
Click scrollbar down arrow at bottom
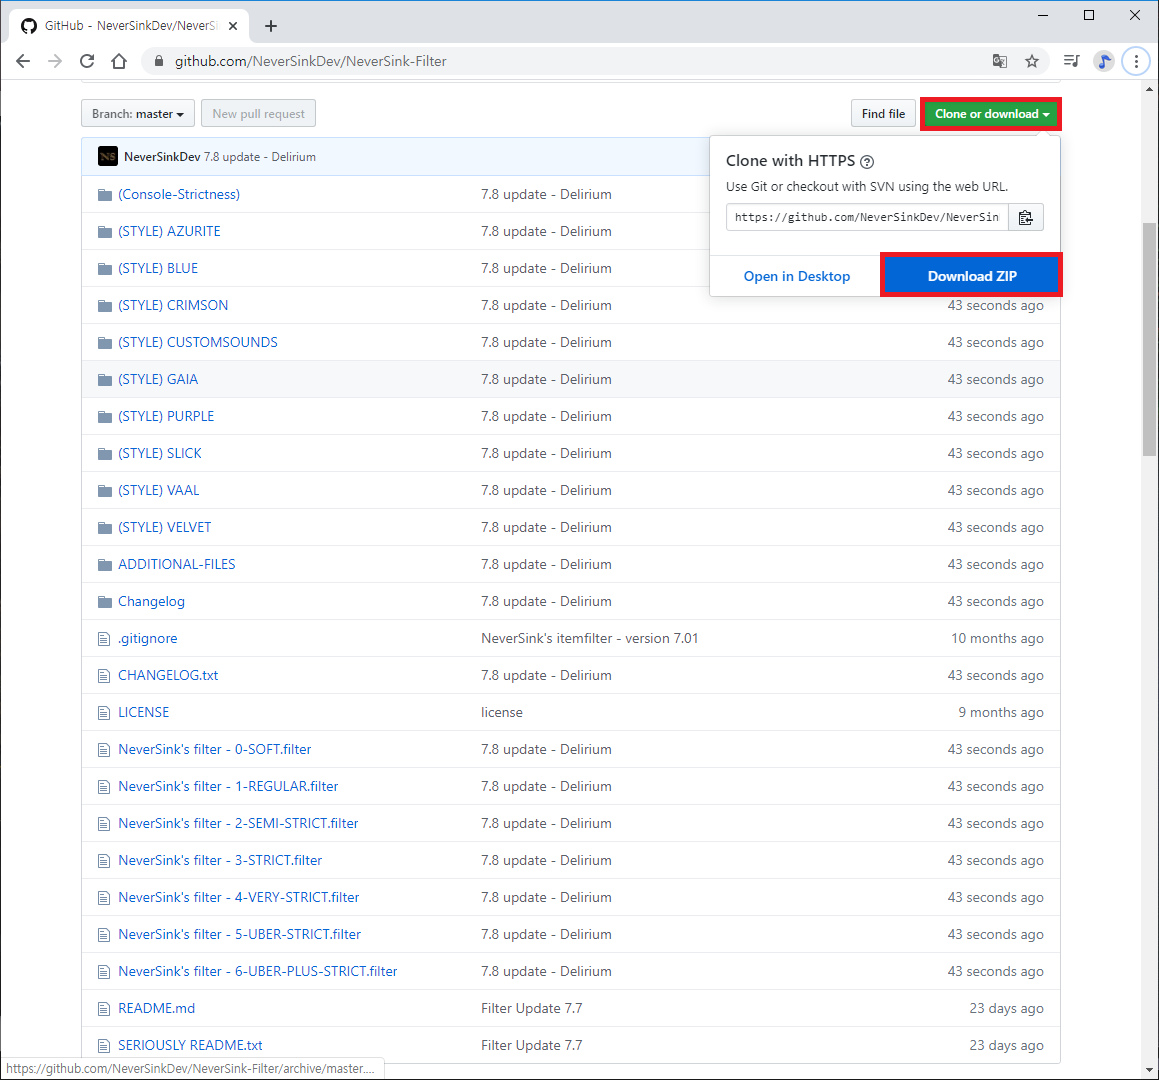pos(1149,1070)
